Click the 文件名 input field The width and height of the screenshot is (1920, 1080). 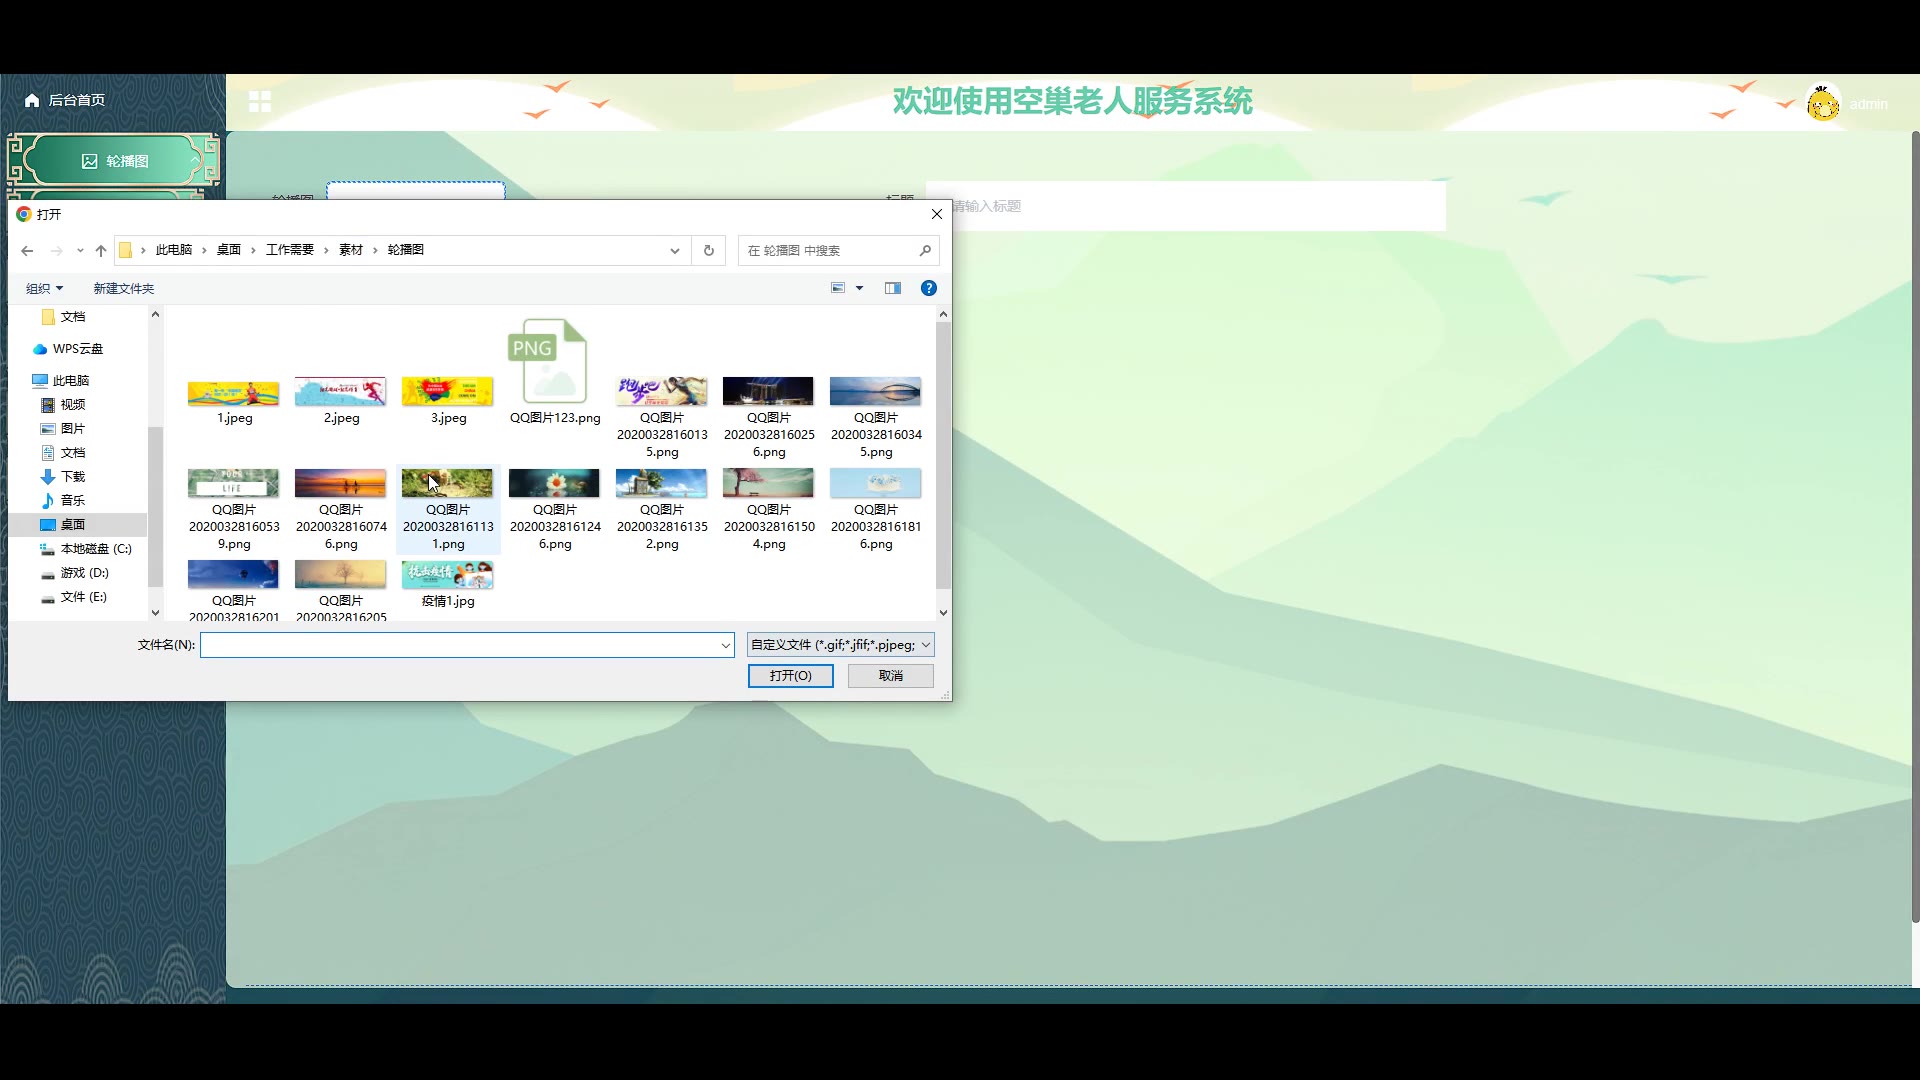click(460, 645)
